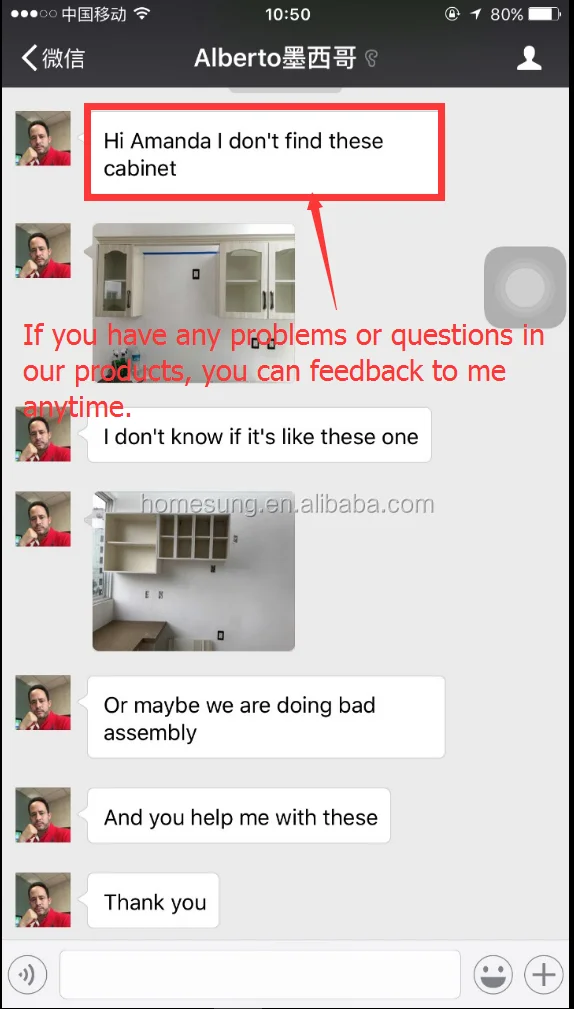Tap the AssistiveTouch floating button

point(524,287)
